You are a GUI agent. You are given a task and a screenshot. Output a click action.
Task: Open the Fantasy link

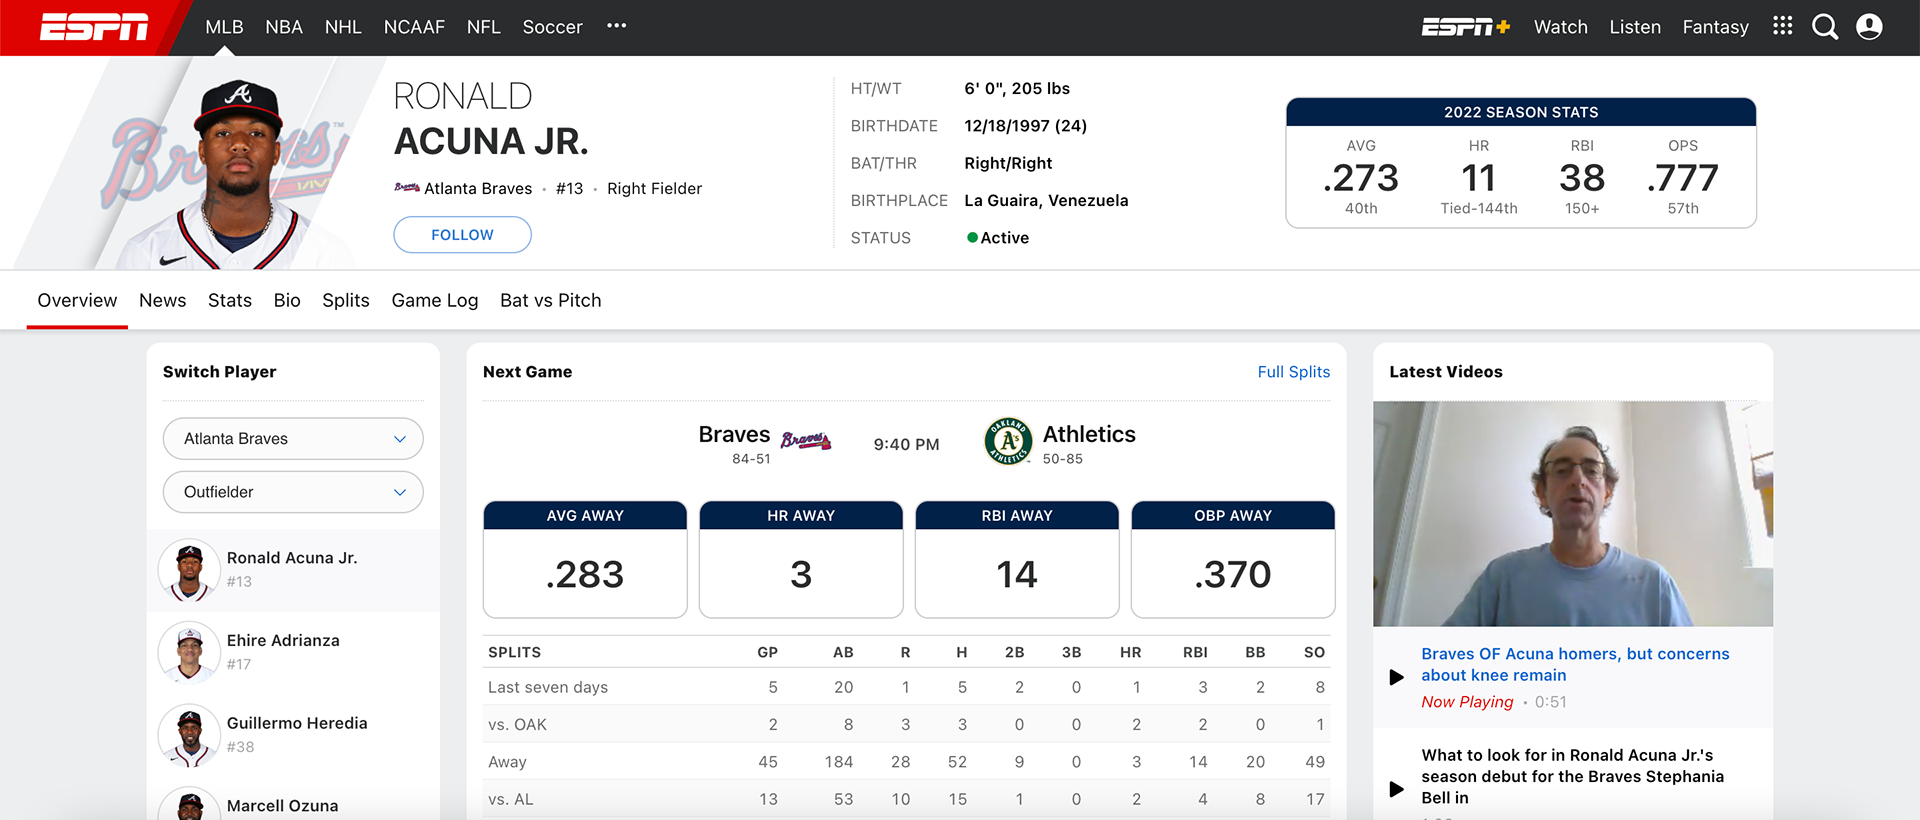(1715, 27)
